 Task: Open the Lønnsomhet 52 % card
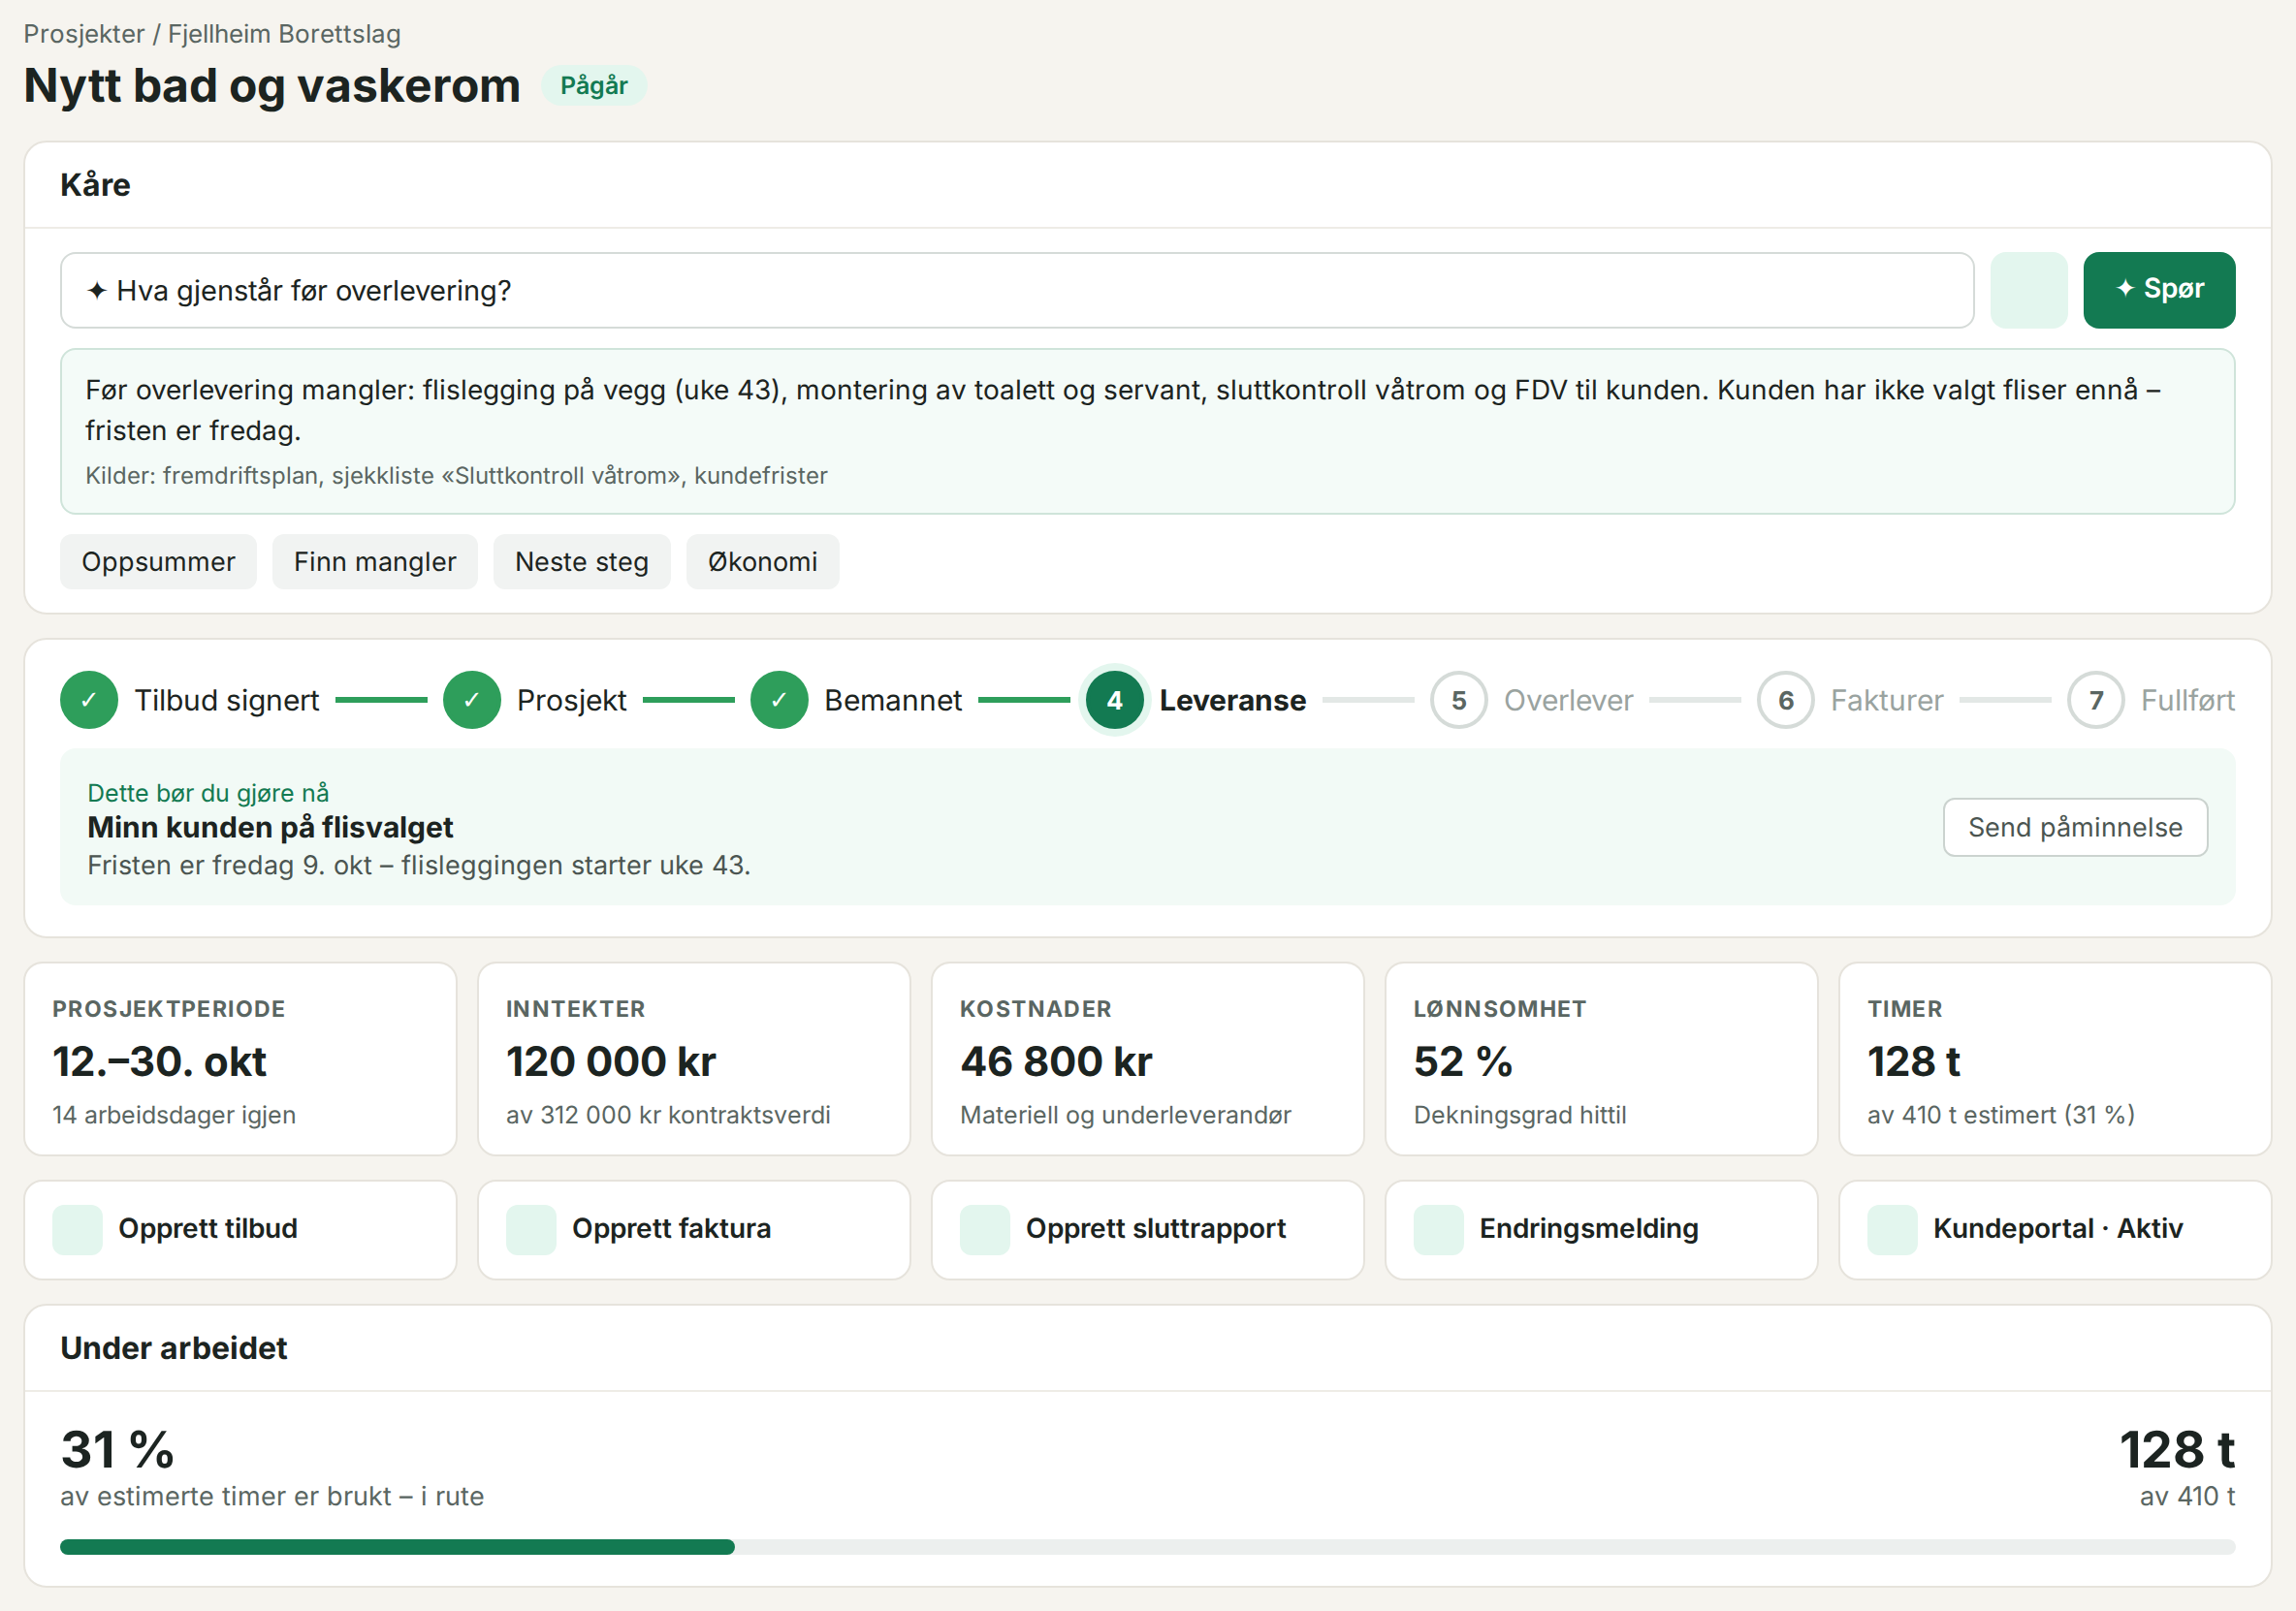tap(1601, 1059)
